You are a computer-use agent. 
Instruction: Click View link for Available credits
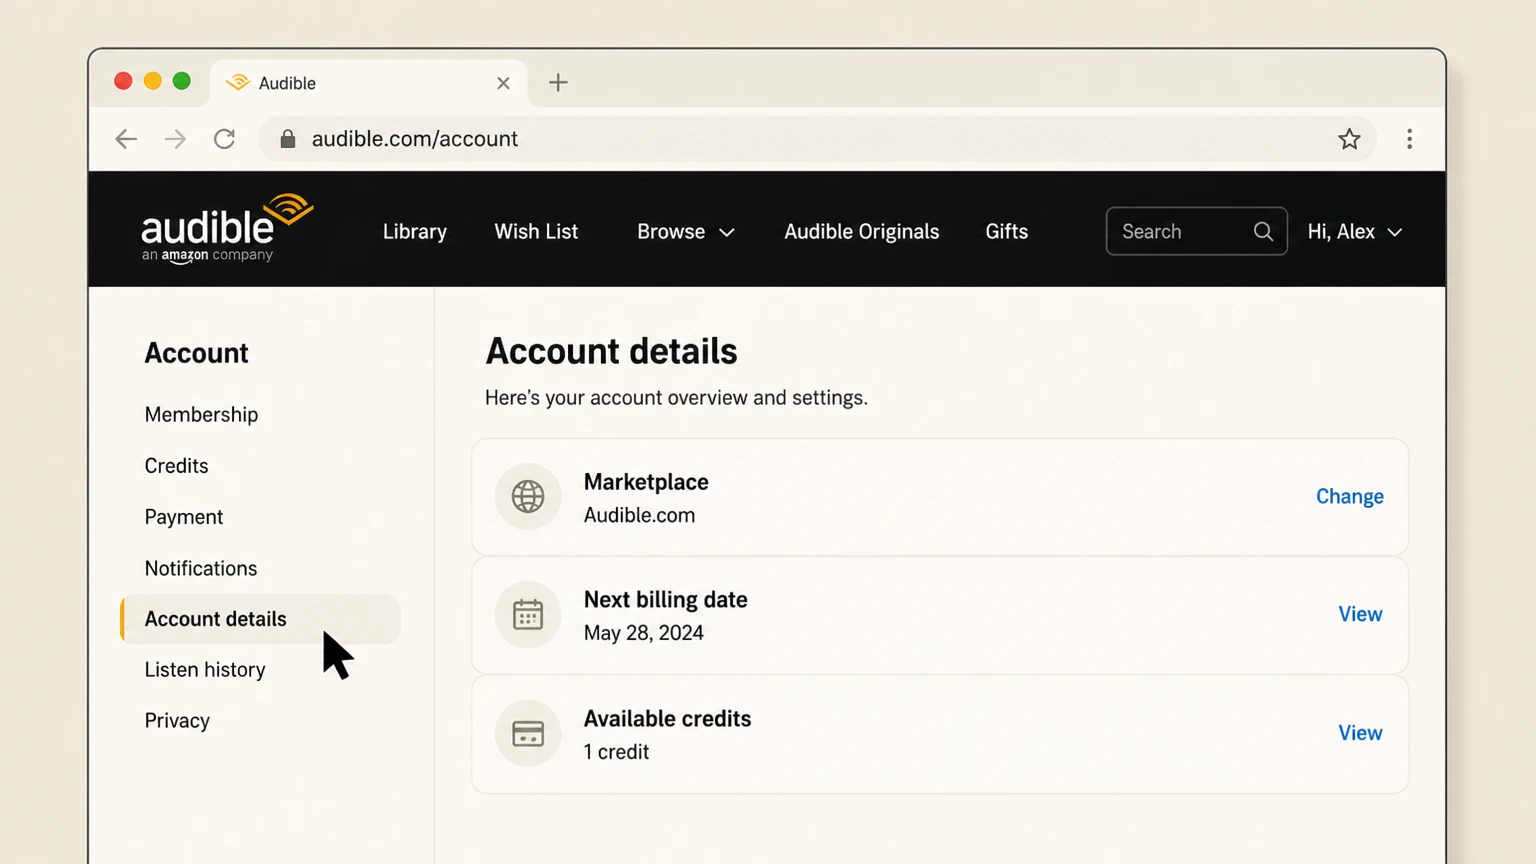(x=1360, y=733)
